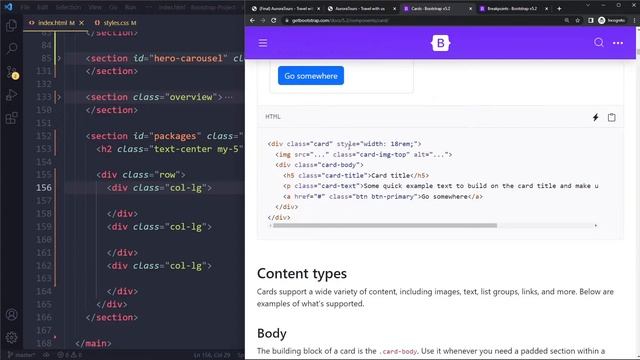Screen dimensions: 640x360
Task: Click browser forward arrow
Action: pyautogui.click(x=263, y=20)
